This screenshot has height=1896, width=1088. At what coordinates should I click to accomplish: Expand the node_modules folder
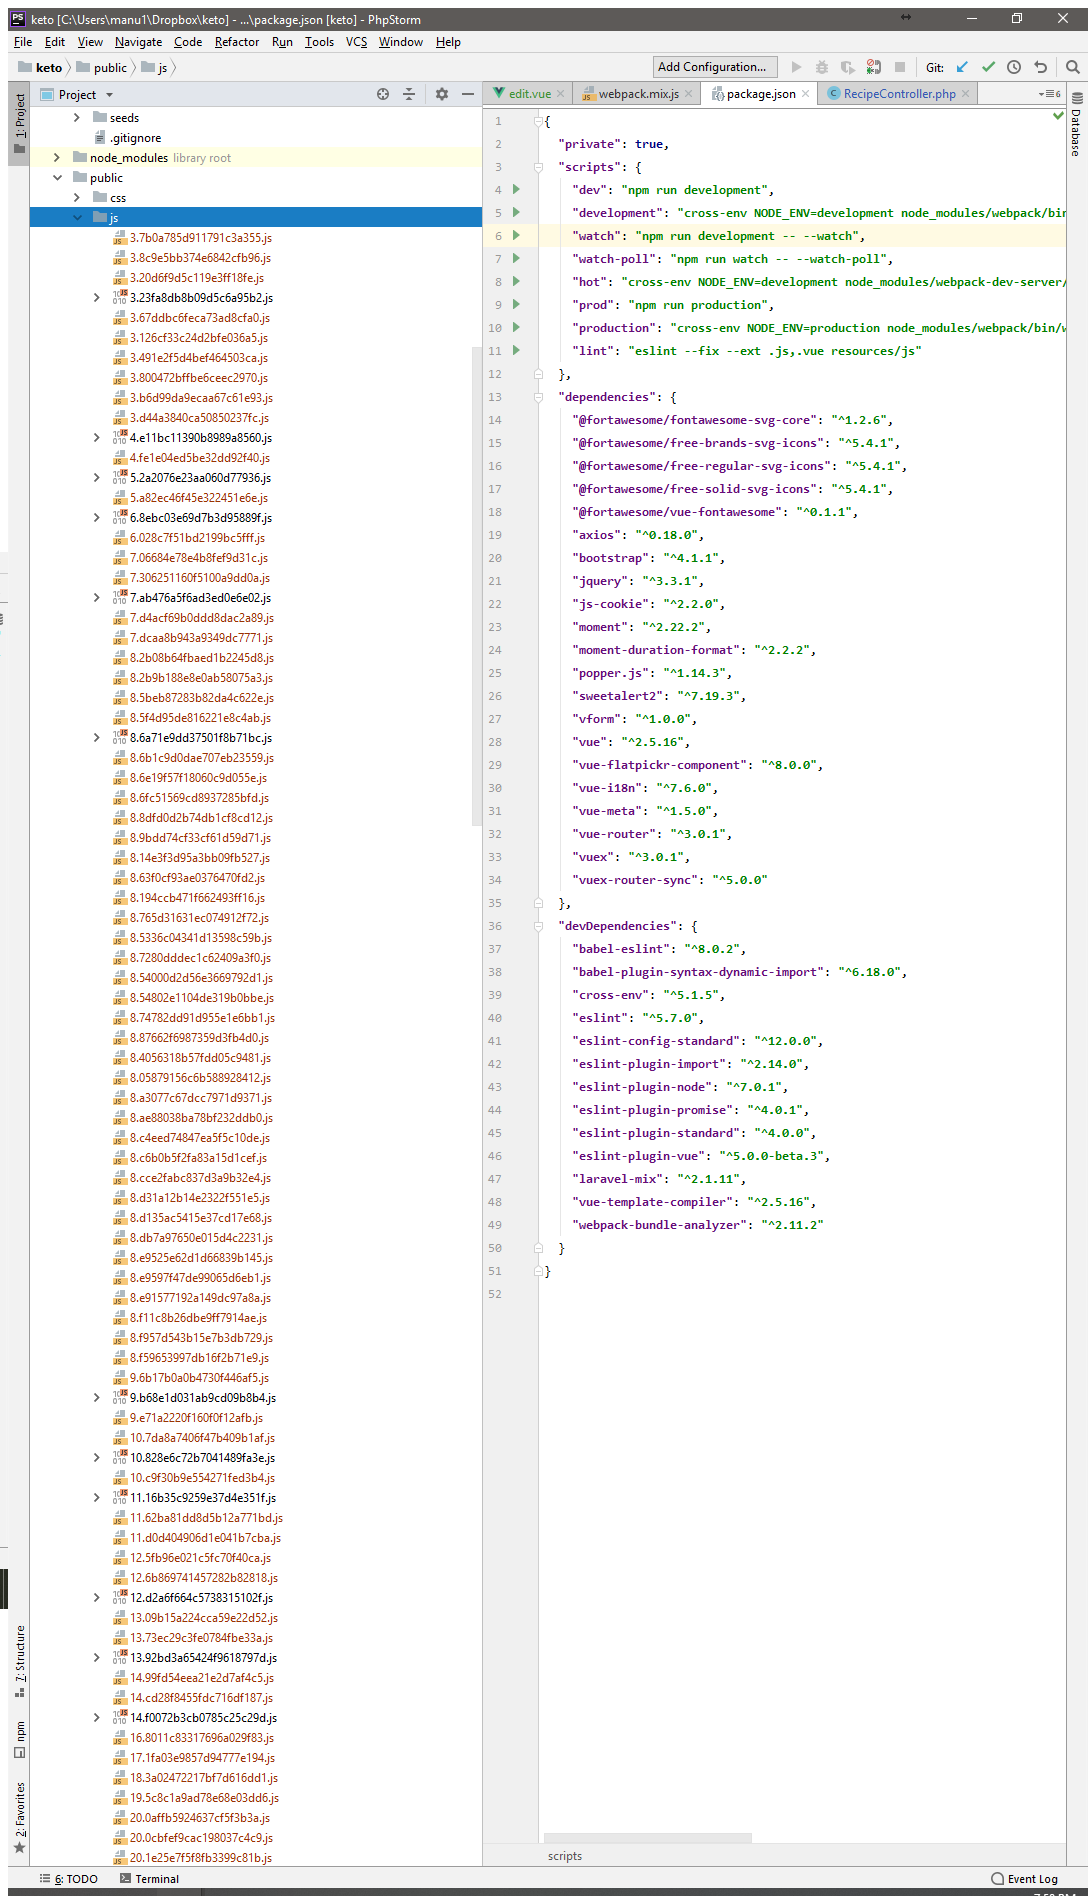click(57, 158)
